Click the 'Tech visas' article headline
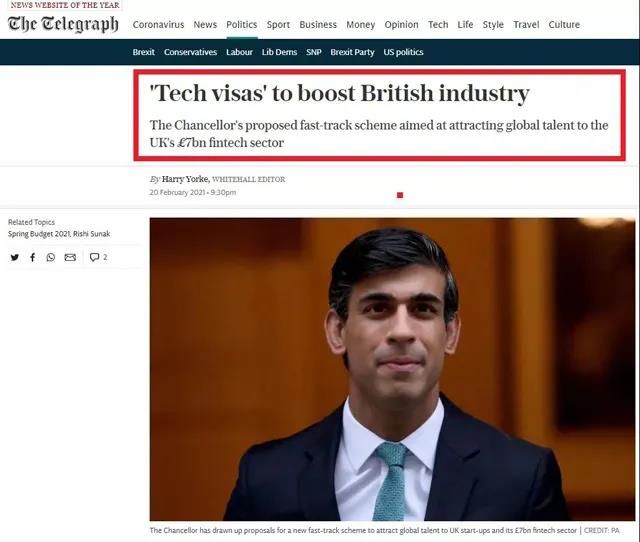The width and height of the screenshot is (640, 542). coord(340,93)
